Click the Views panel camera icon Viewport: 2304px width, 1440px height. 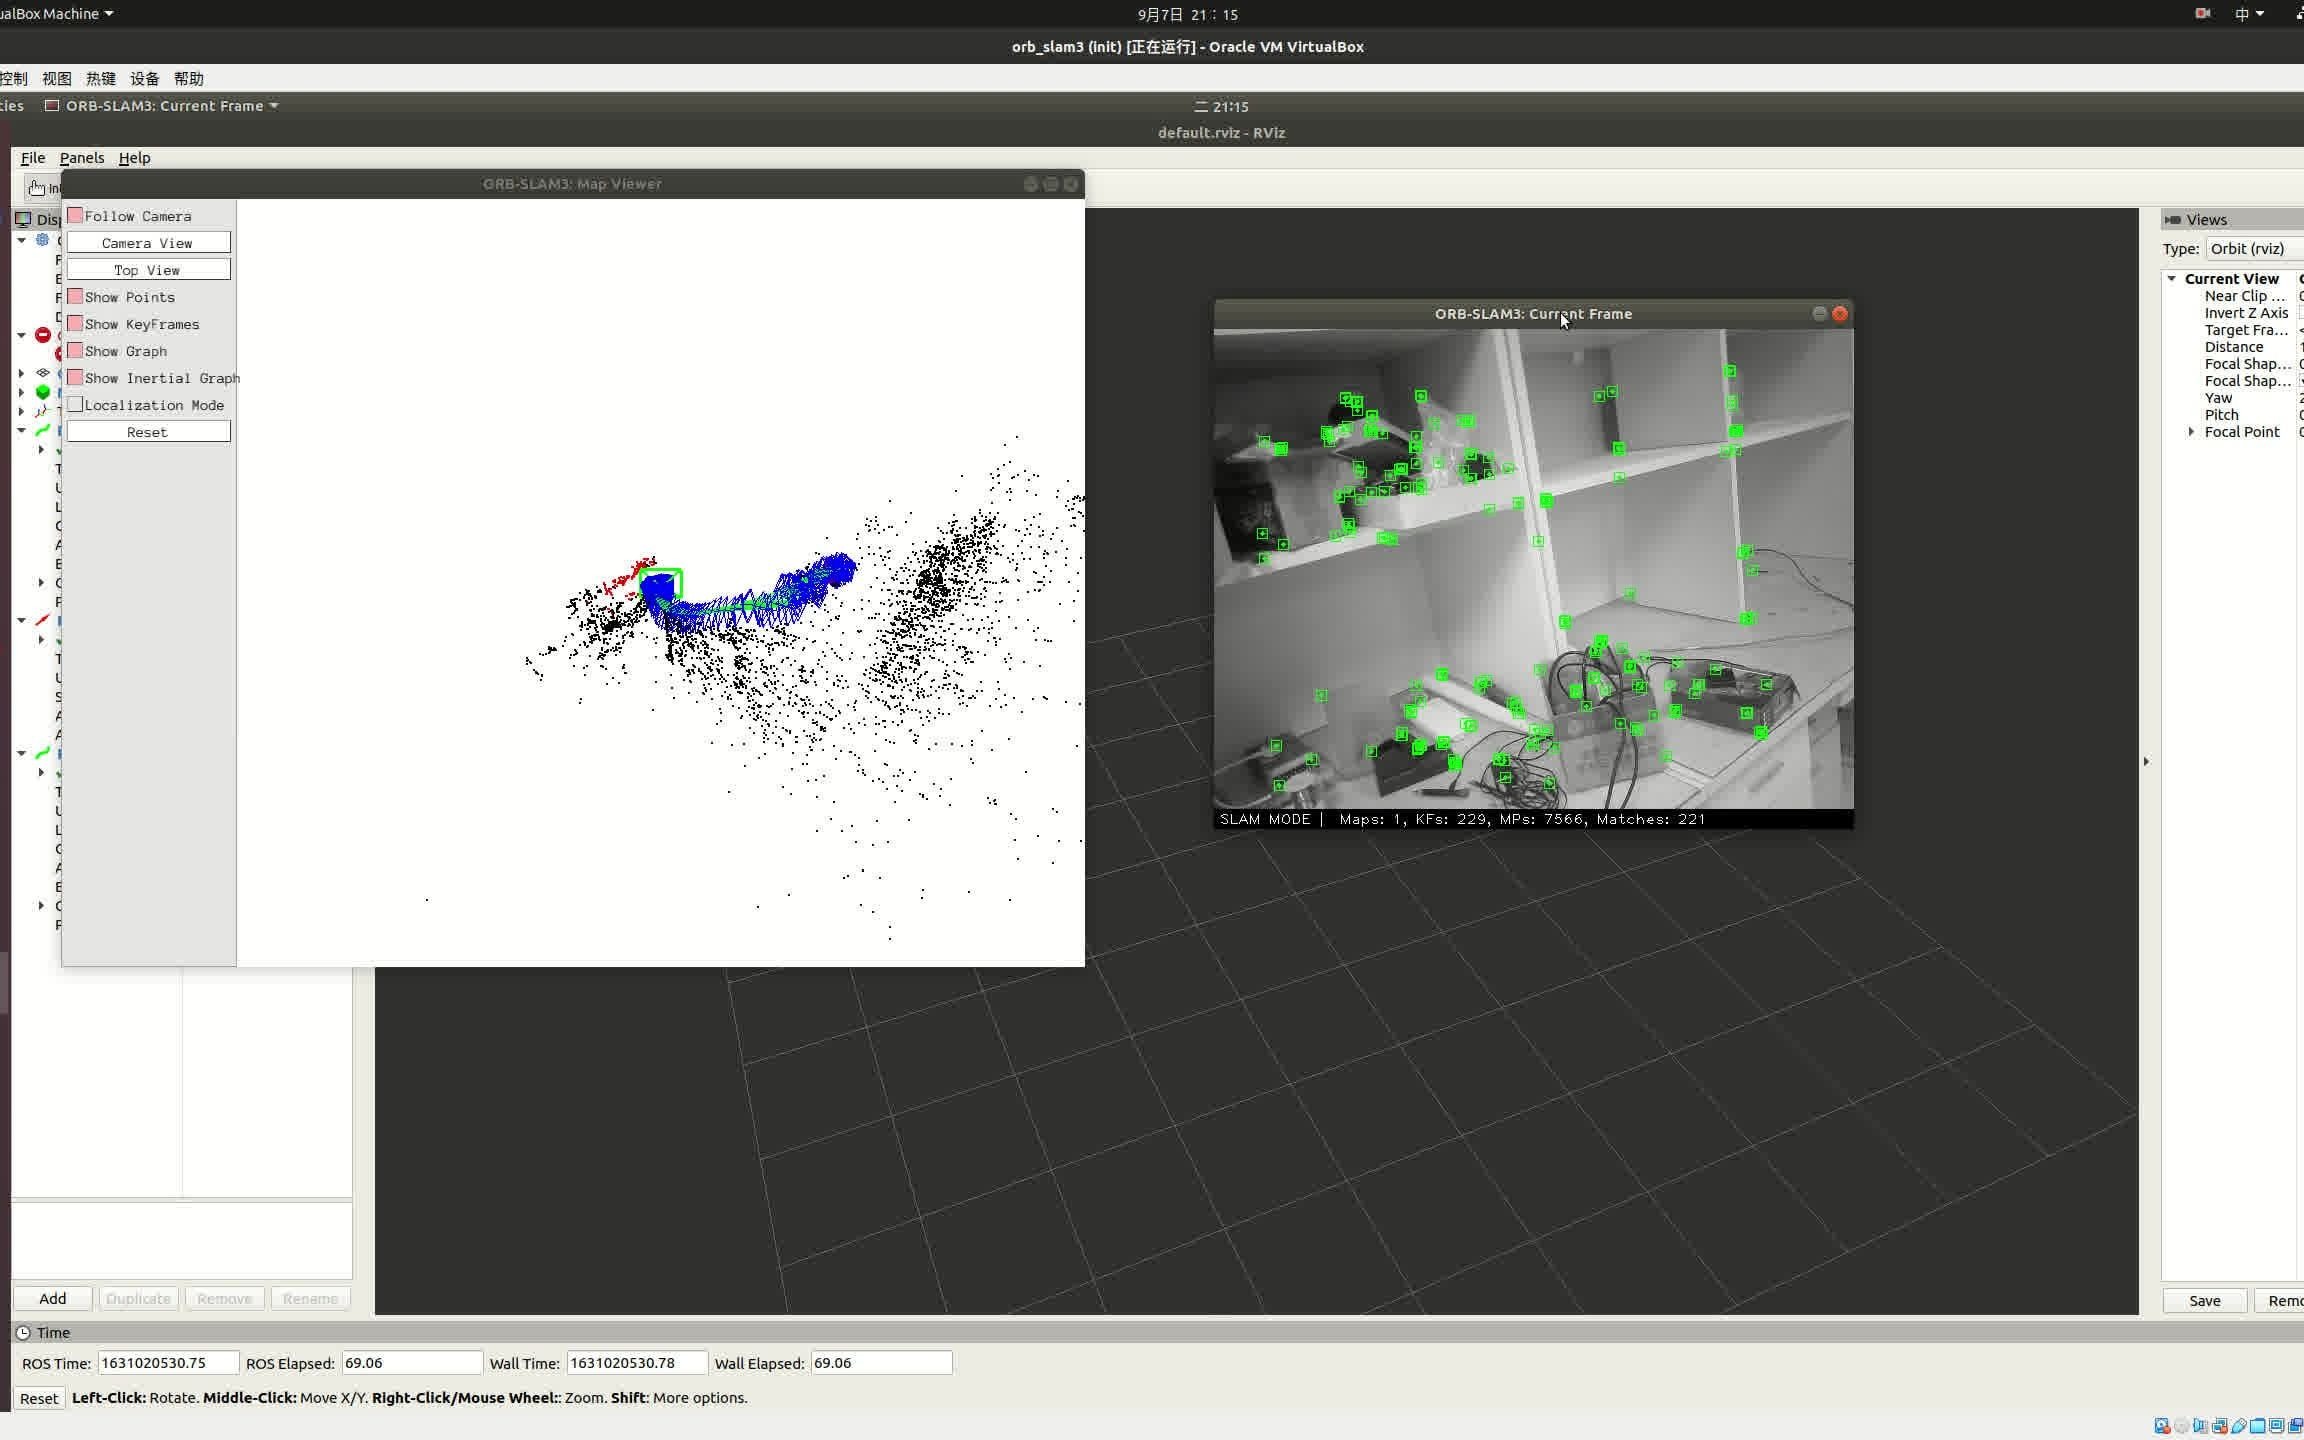[x=2172, y=220]
